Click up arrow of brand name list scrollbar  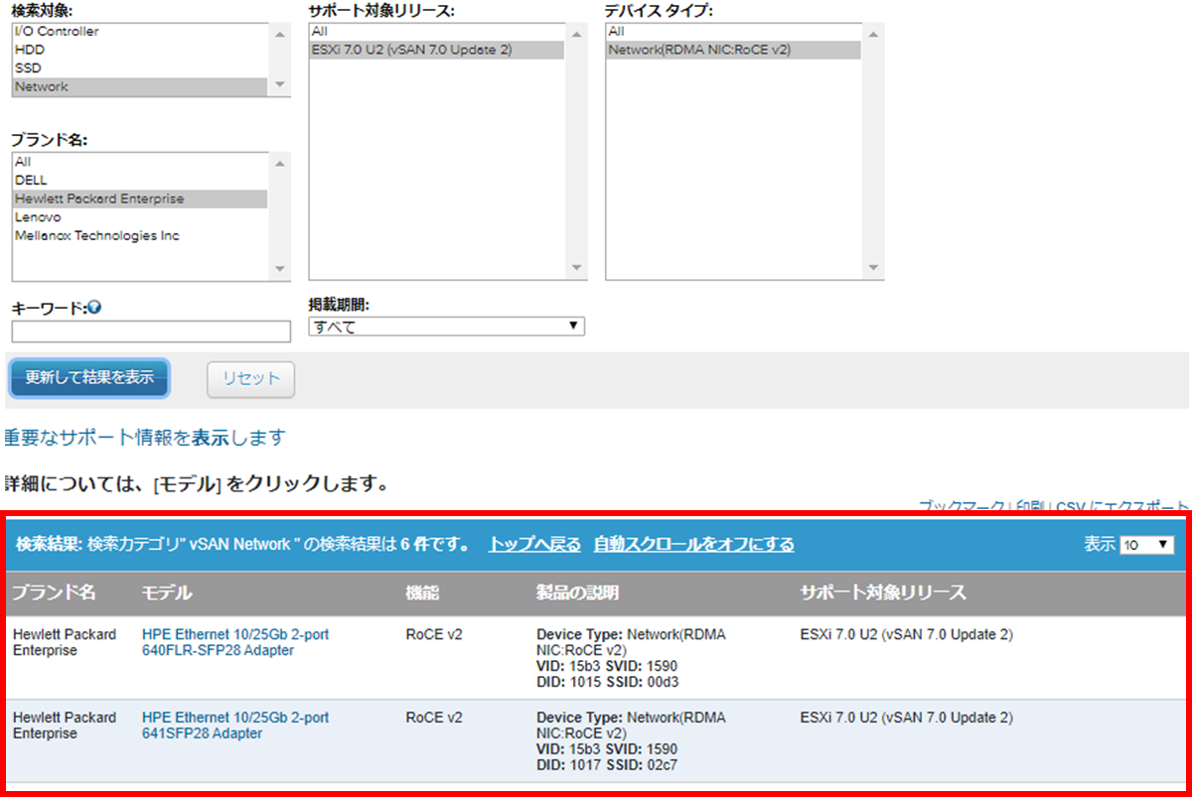click(280, 164)
